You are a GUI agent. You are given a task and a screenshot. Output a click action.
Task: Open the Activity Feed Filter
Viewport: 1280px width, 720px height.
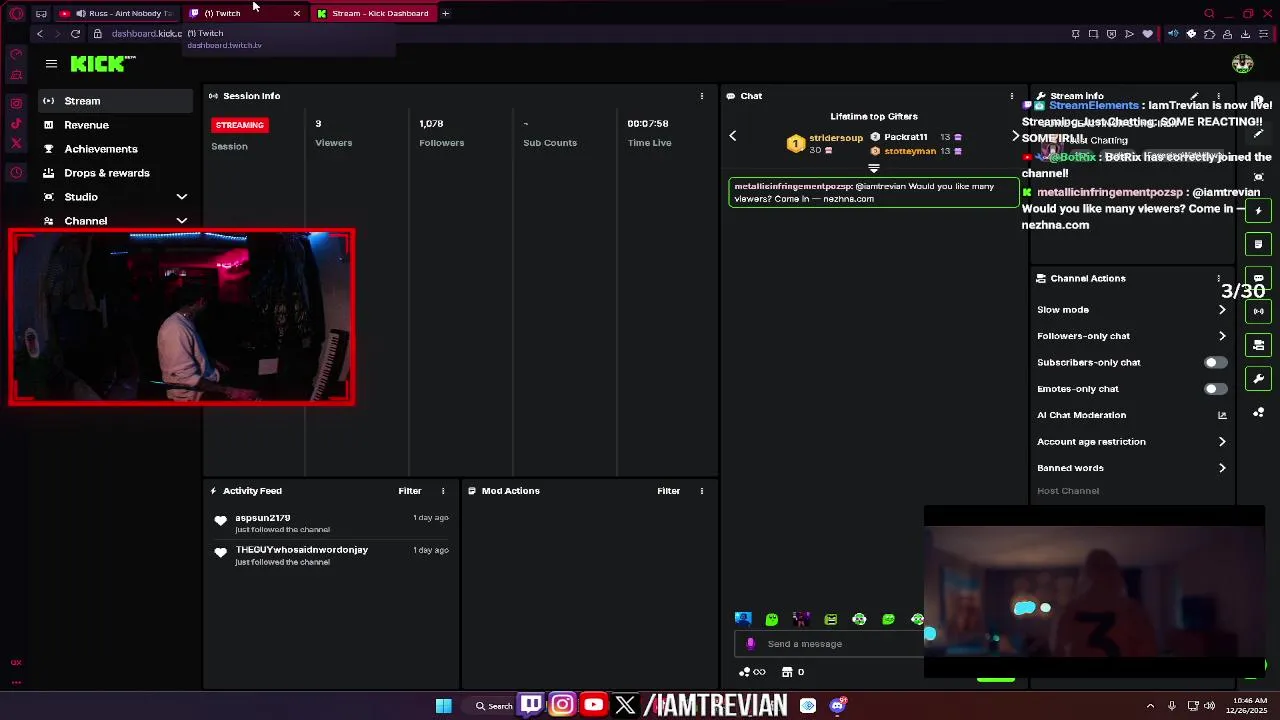tap(410, 491)
